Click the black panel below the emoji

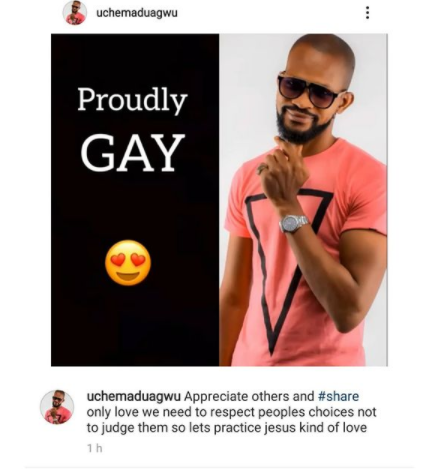pyautogui.click(x=135, y=327)
